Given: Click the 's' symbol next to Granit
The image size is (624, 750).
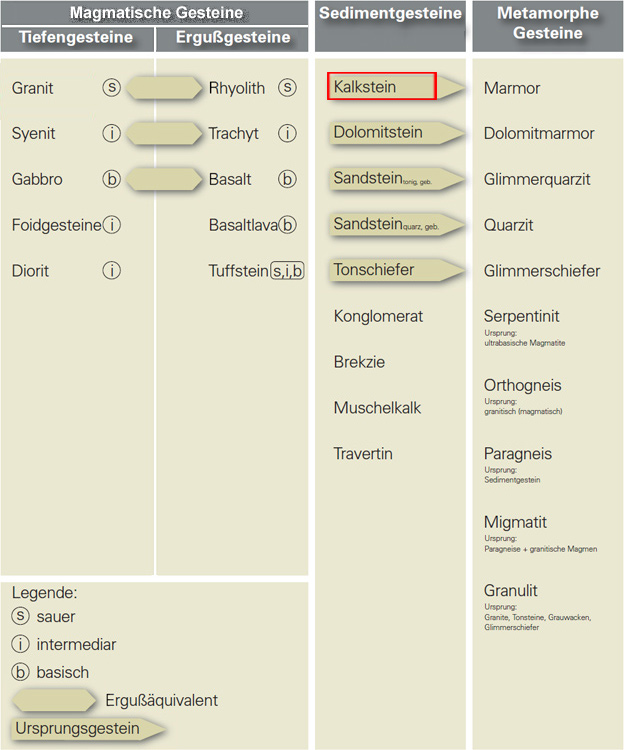Looking at the screenshot, I should 111,88.
